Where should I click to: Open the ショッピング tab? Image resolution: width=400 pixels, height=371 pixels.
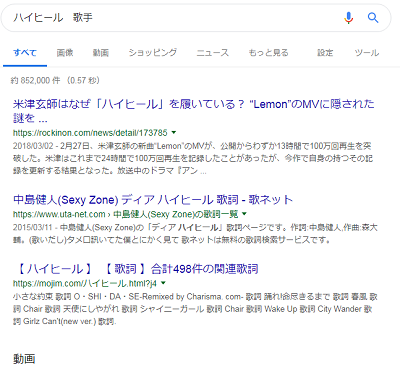(x=153, y=53)
